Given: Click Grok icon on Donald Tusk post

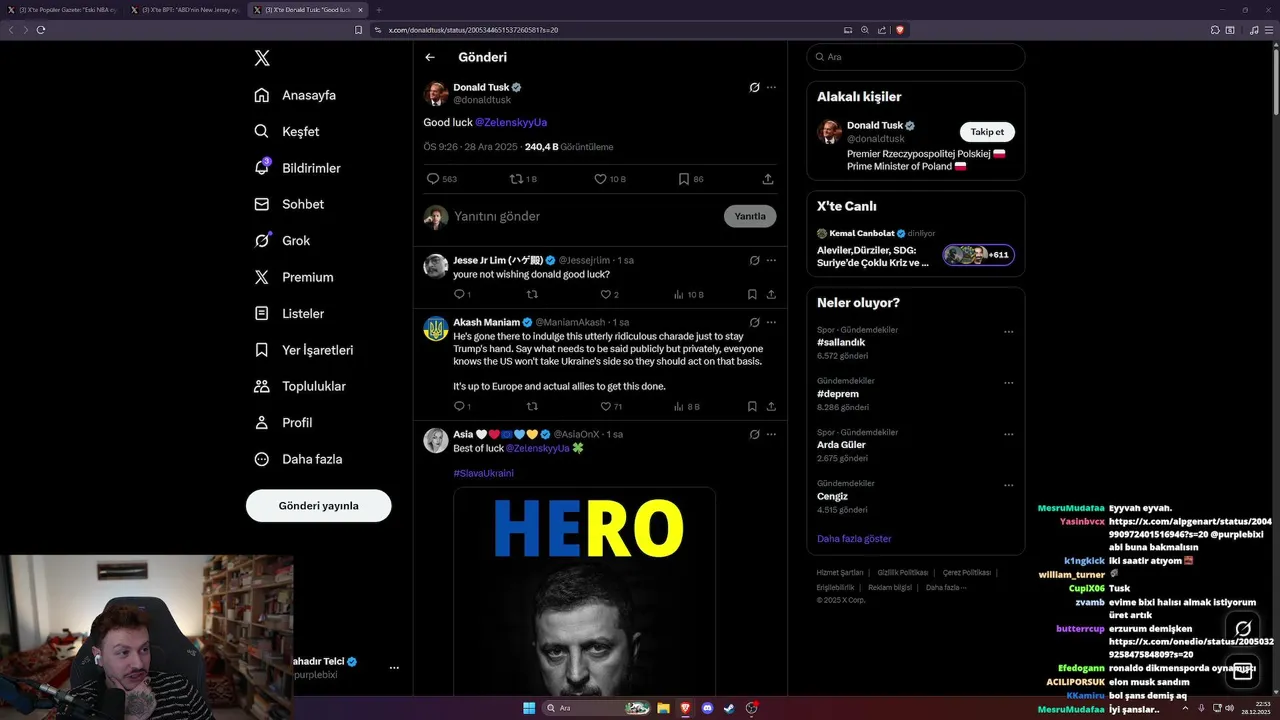Looking at the screenshot, I should [x=754, y=87].
